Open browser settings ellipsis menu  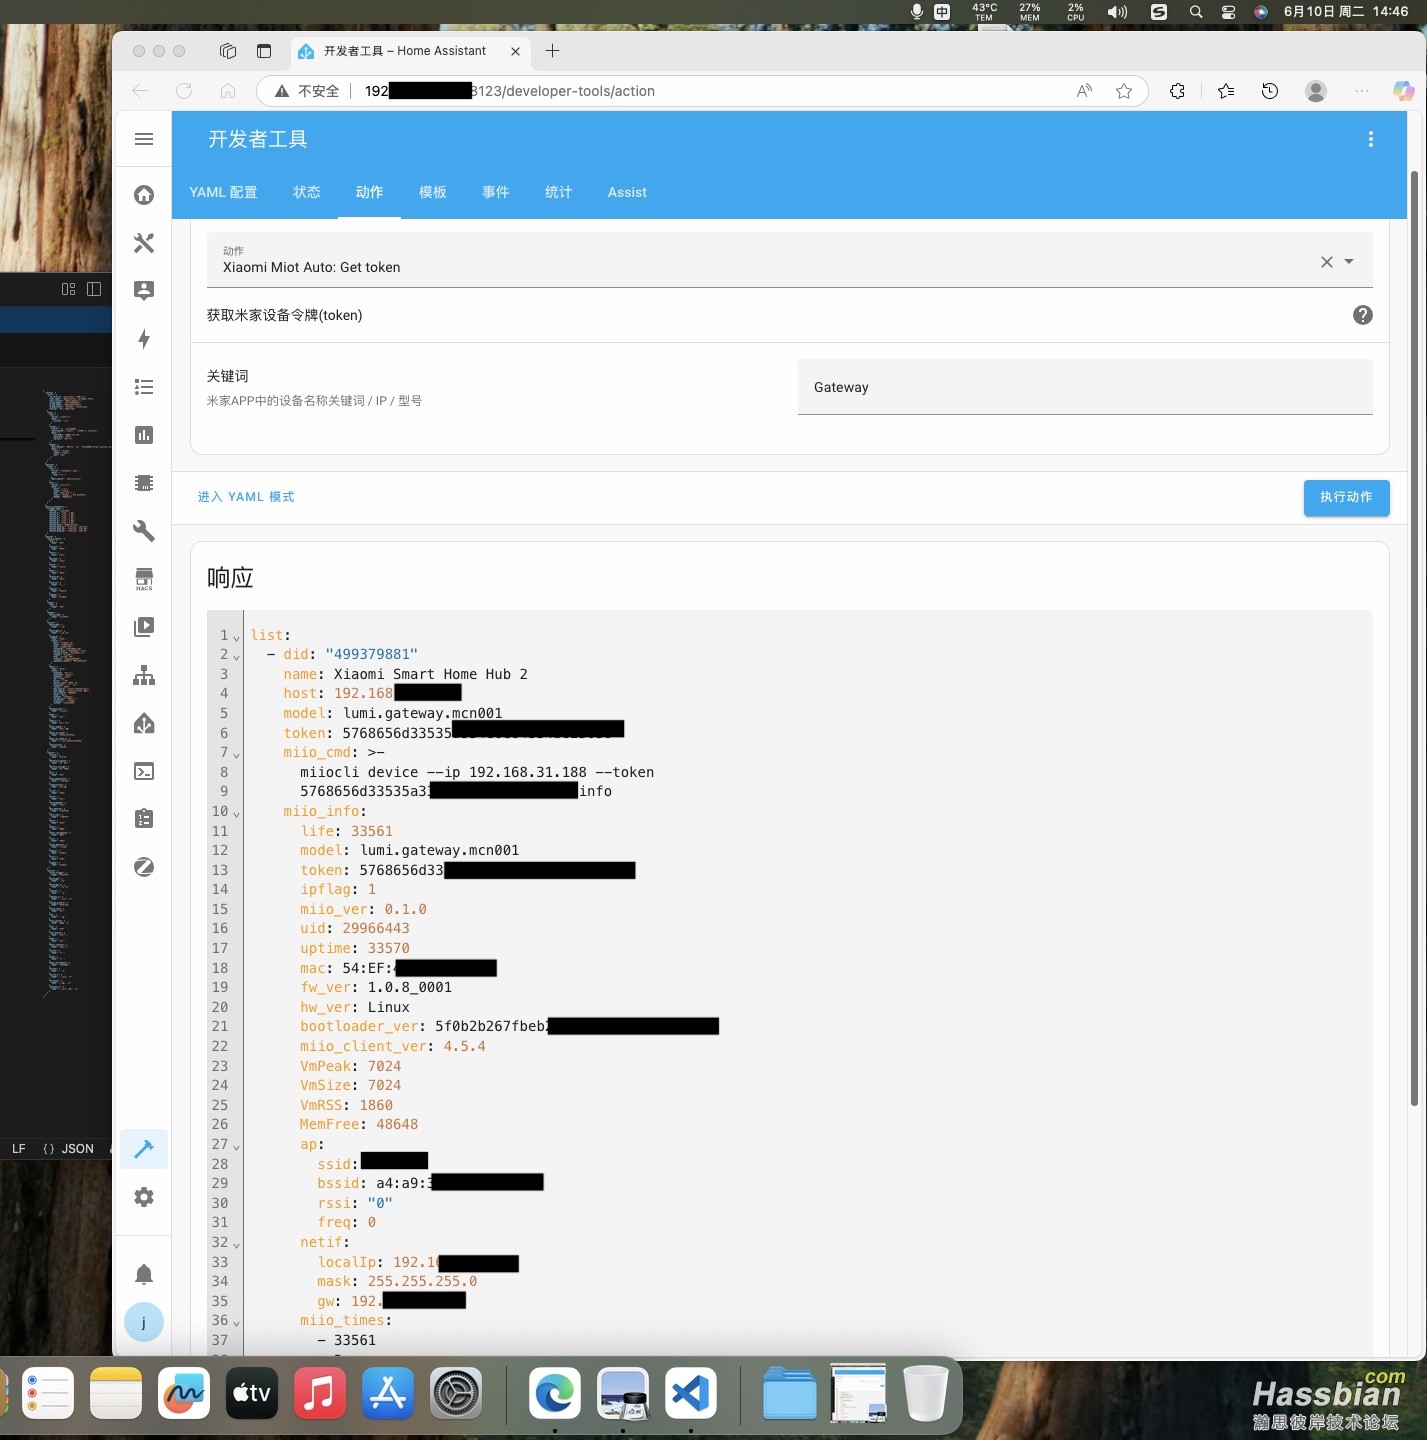[x=1361, y=91]
